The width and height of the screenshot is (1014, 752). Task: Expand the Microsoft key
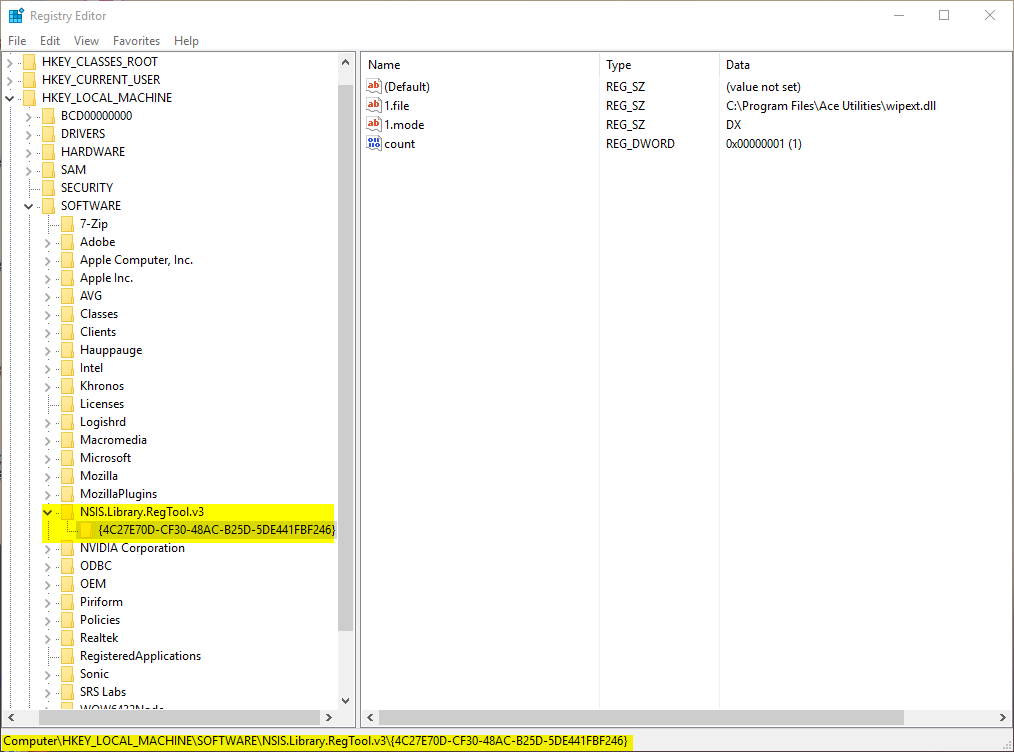[48, 458]
